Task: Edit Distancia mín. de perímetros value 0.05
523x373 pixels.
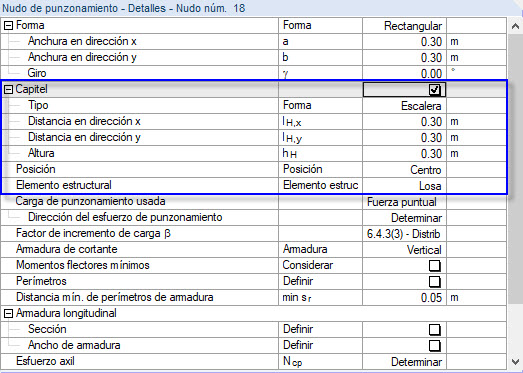Action: click(x=405, y=298)
